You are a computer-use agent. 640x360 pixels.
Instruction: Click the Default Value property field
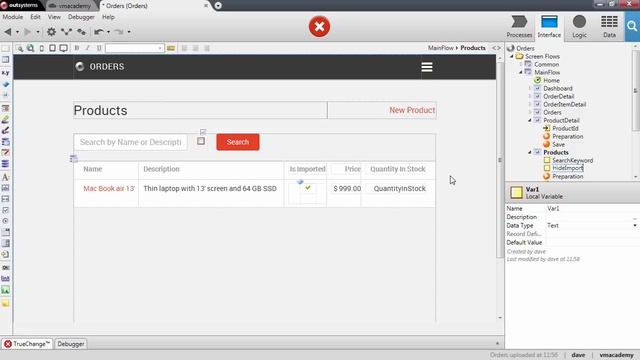point(592,242)
